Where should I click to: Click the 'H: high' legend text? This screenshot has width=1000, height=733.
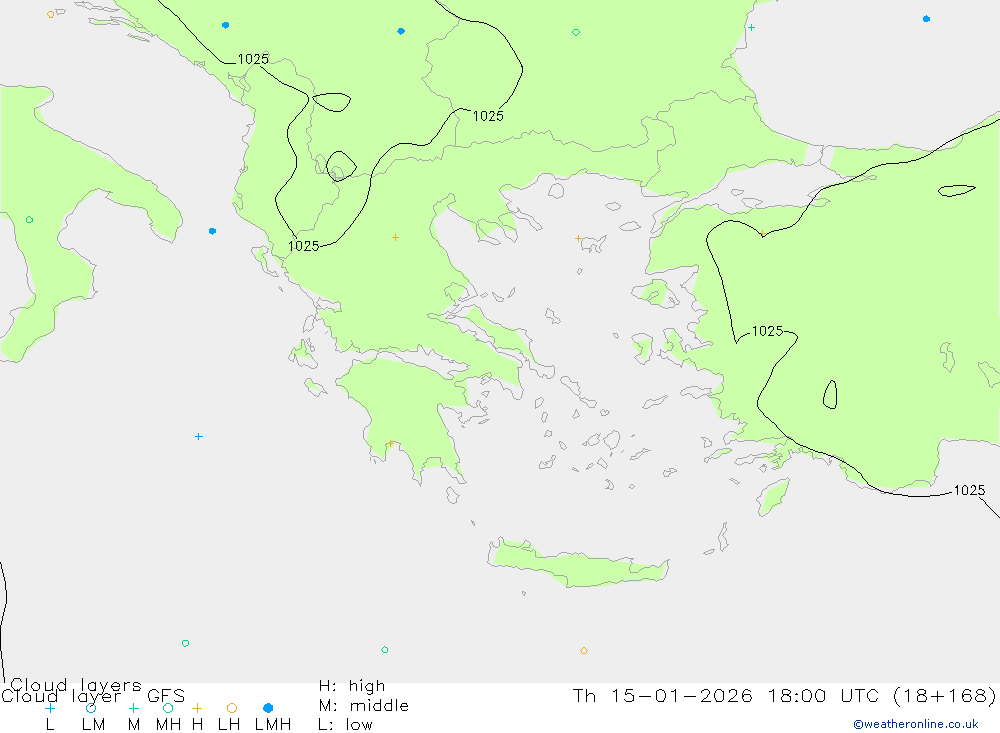point(352,686)
